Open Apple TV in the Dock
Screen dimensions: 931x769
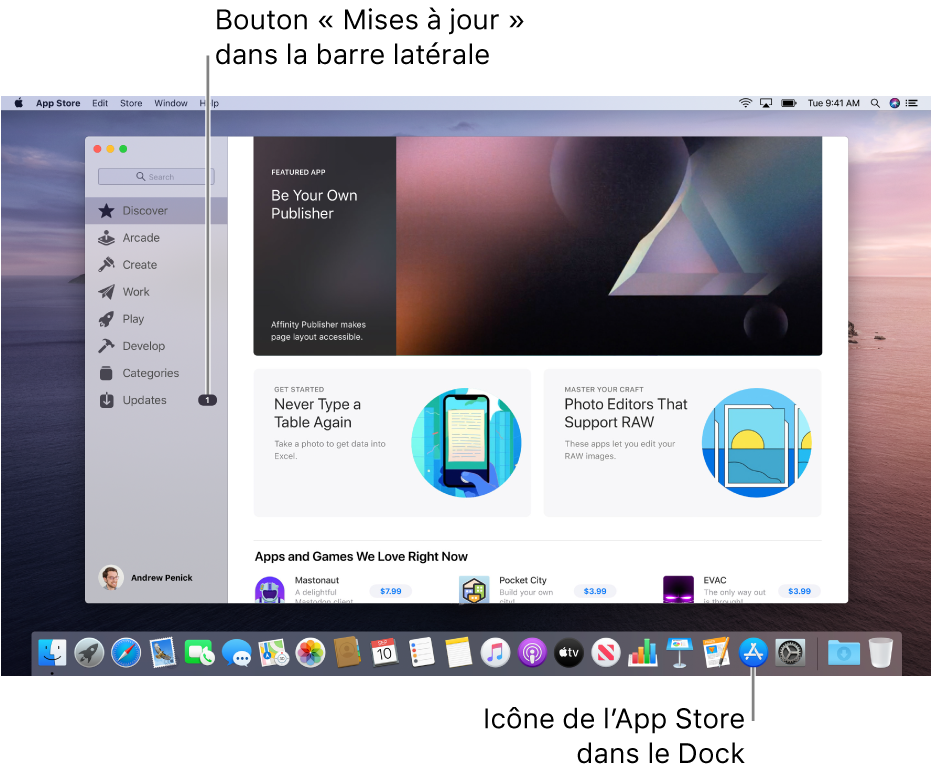[x=569, y=653]
